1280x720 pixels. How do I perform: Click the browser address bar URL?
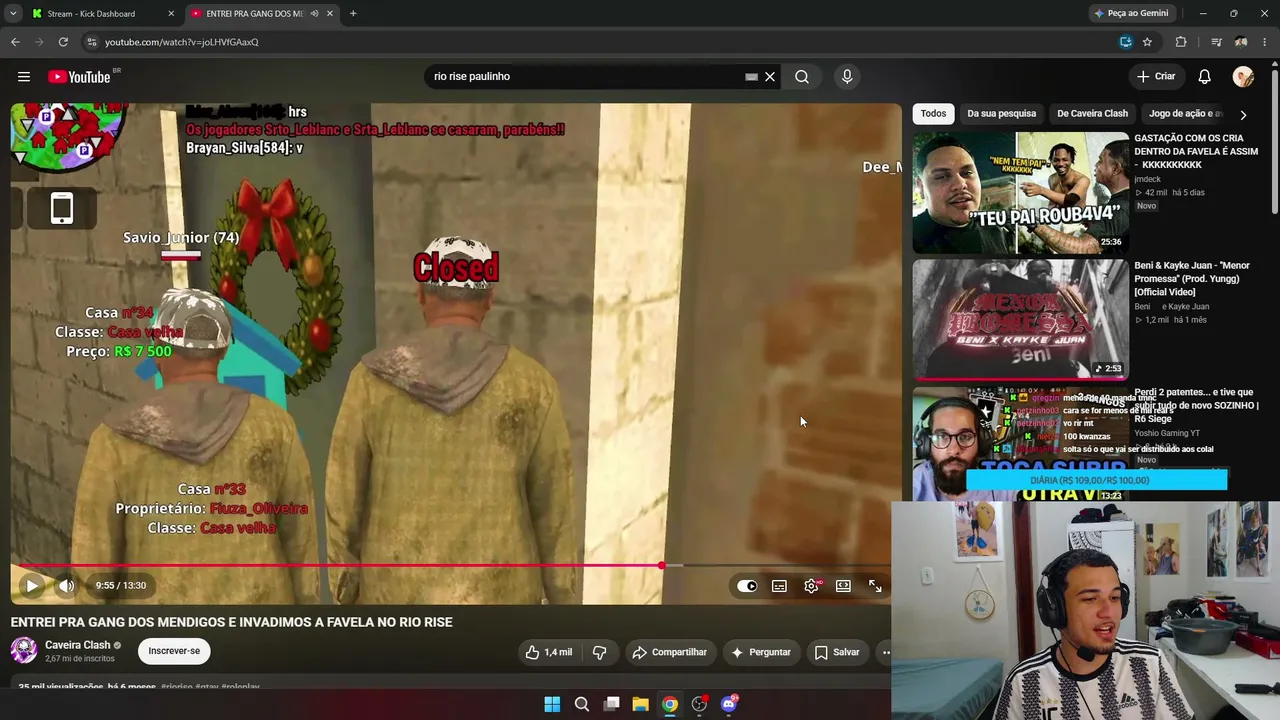pos(182,42)
